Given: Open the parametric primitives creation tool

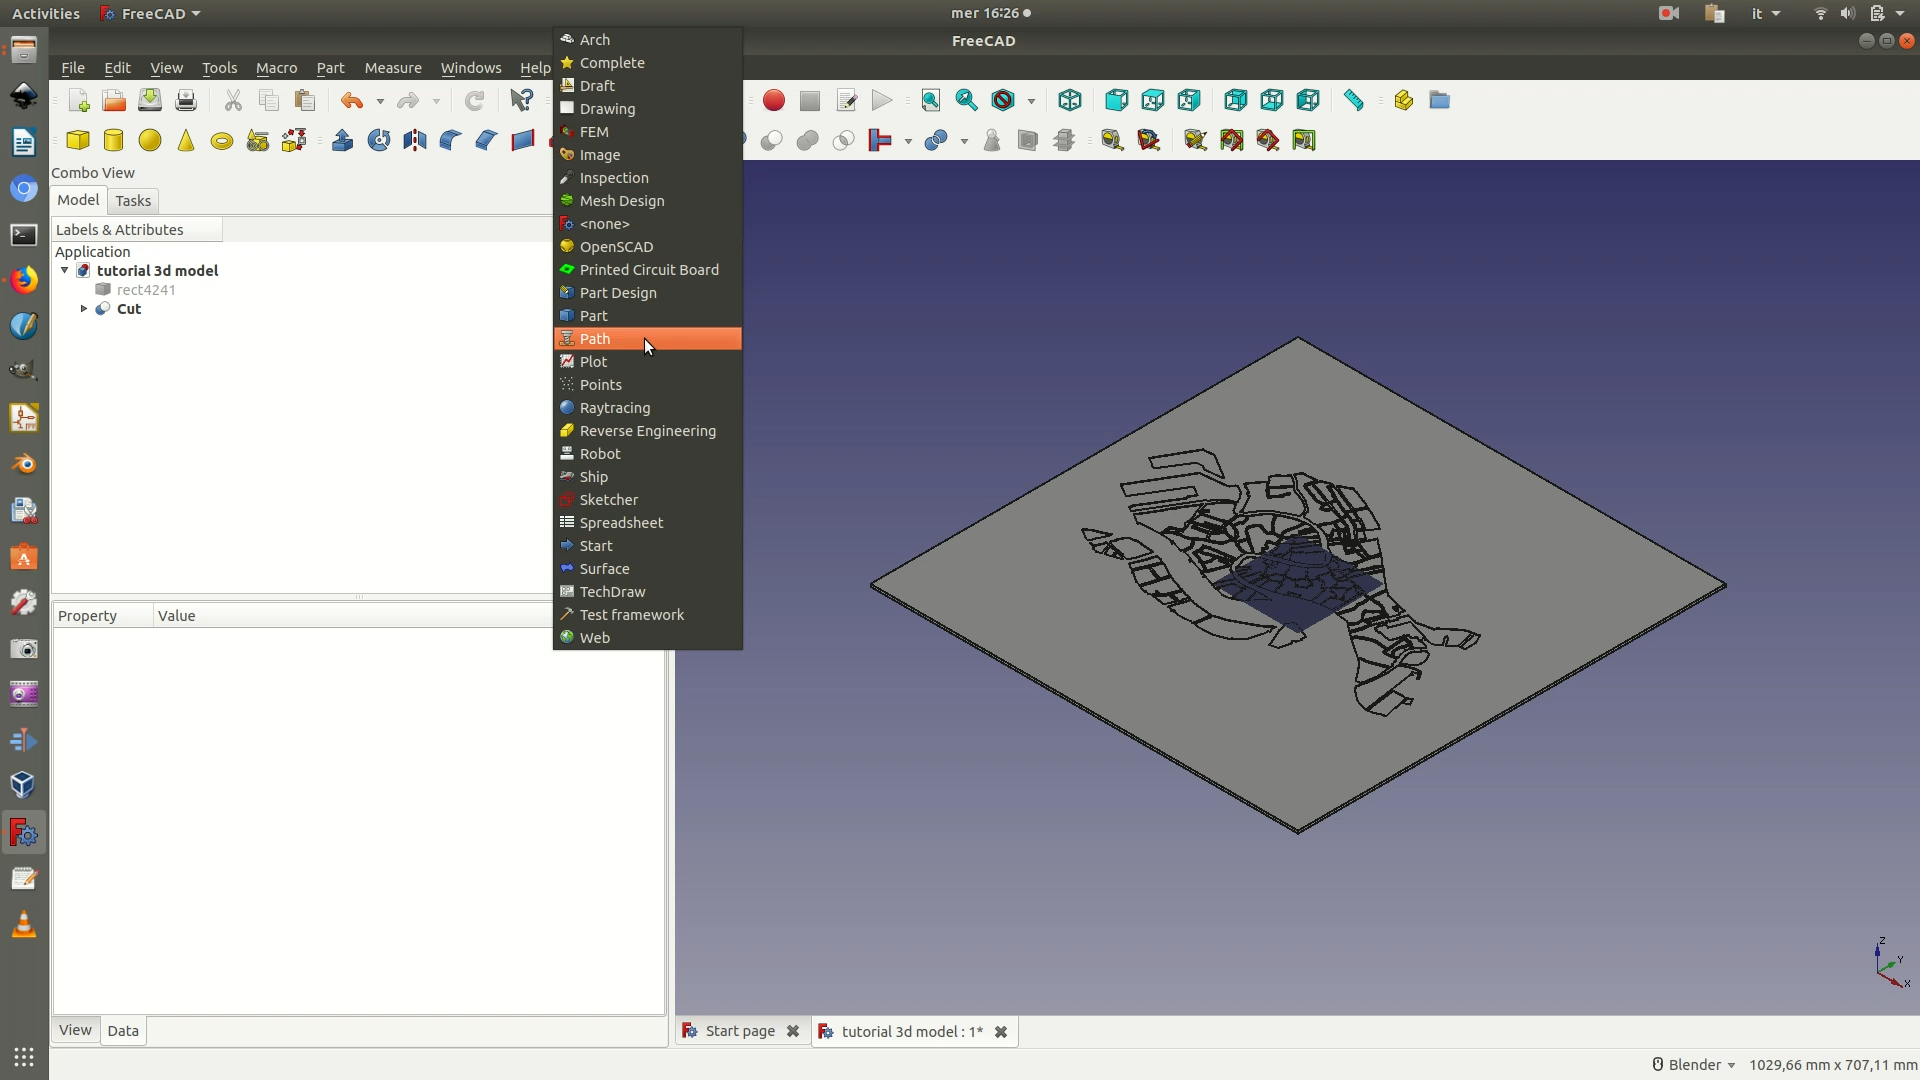Looking at the screenshot, I should tap(258, 141).
